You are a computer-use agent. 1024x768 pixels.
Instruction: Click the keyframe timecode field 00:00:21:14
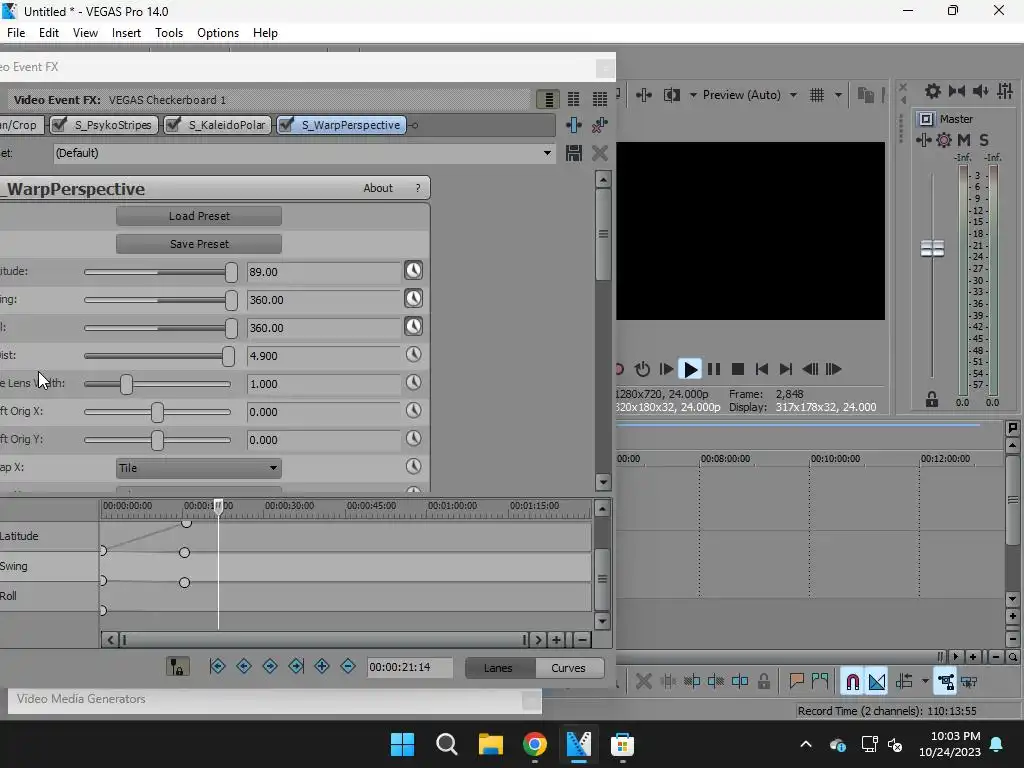click(x=409, y=667)
